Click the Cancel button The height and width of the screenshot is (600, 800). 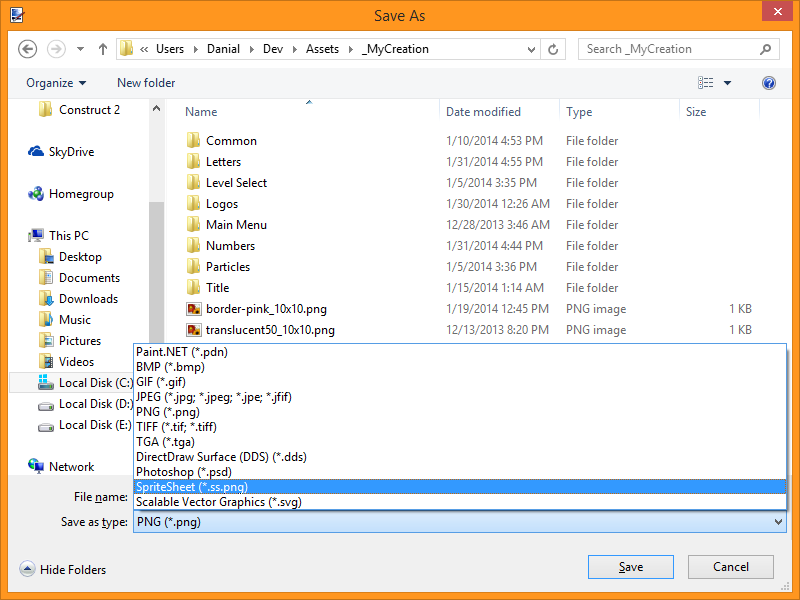pyautogui.click(x=731, y=567)
